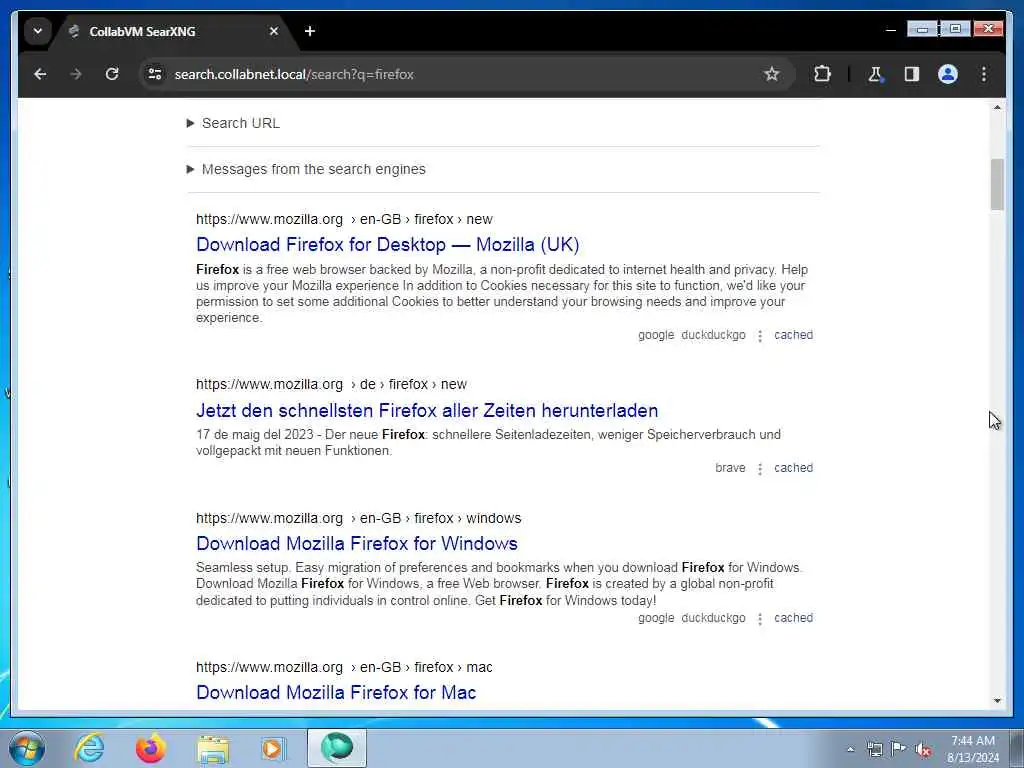Open cached link for Firefox for Windows result
Image resolution: width=1024 pixels, height=768 pixels.
click(793, 618)
